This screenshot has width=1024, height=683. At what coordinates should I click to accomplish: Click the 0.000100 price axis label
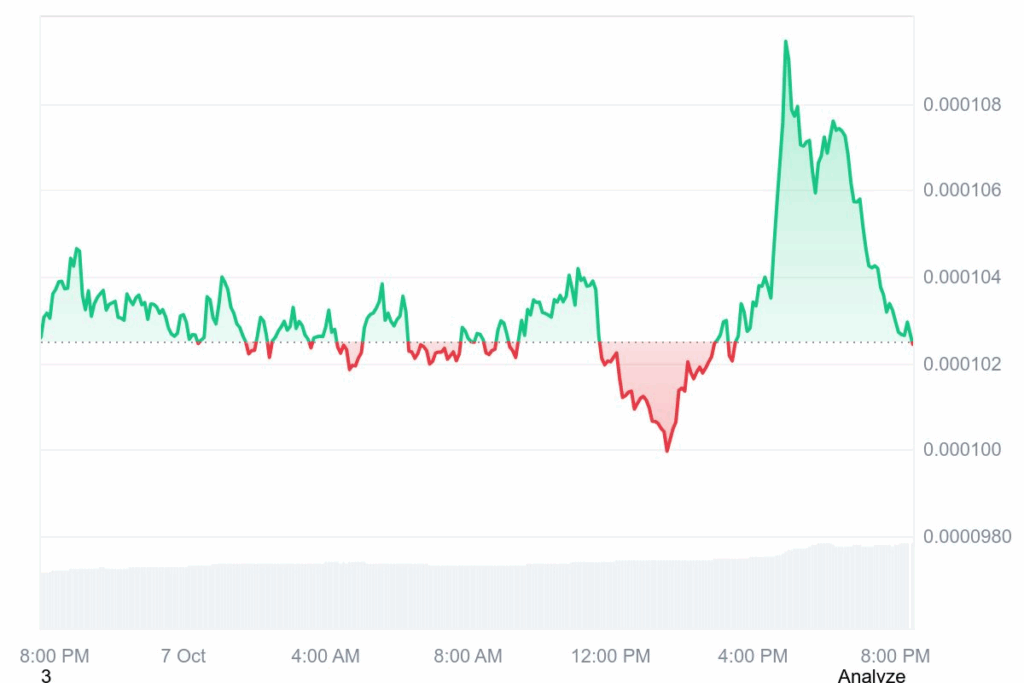tap(960, 449)
